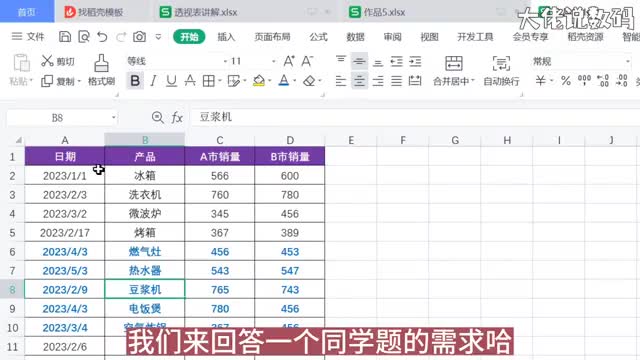Click the Save icon in quick access toolbar
640x360 pixels.
tap(64, 37)
